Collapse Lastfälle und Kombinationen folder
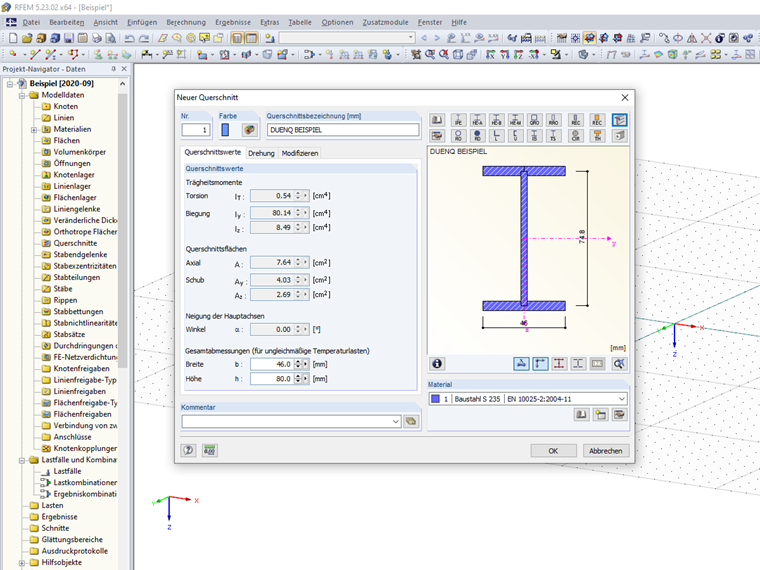 coord(22,460)
